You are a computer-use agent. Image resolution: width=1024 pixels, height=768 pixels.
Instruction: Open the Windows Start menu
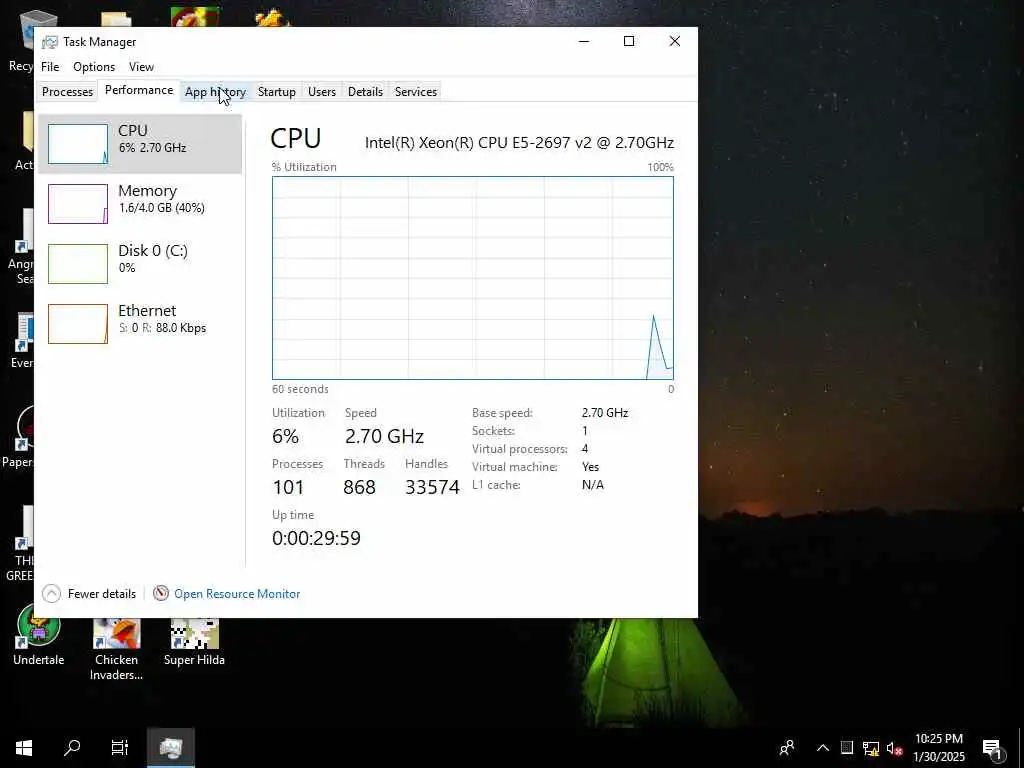click(x=24, y=748)
